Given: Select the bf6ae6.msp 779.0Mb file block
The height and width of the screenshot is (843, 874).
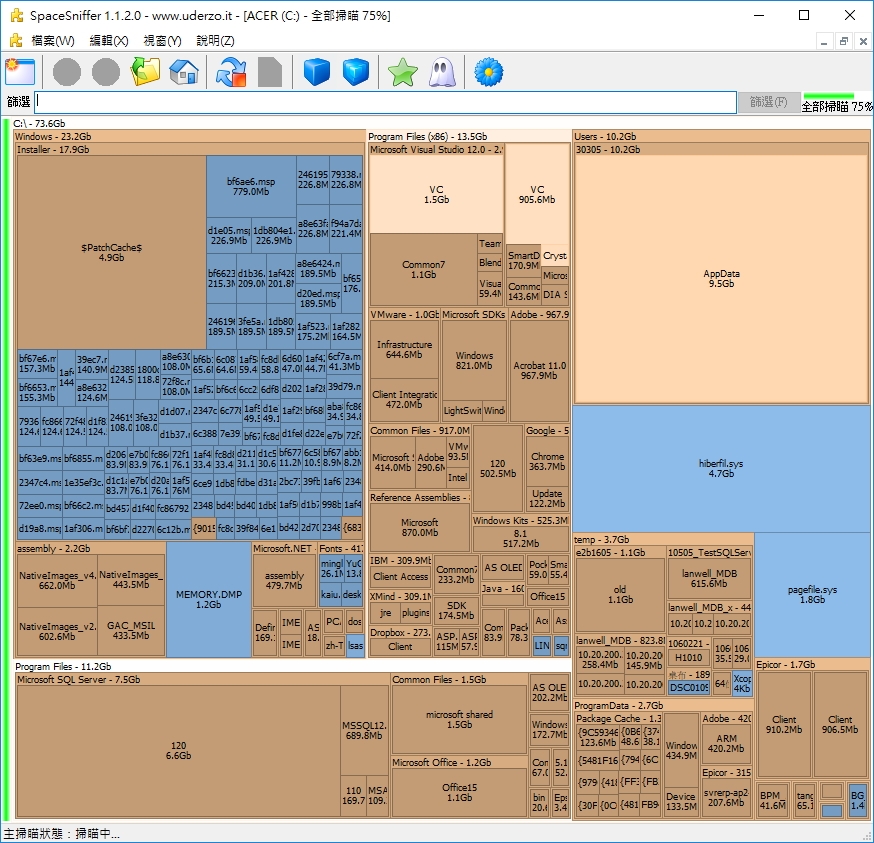Looking at the screenshot, I should pos(251,187).
